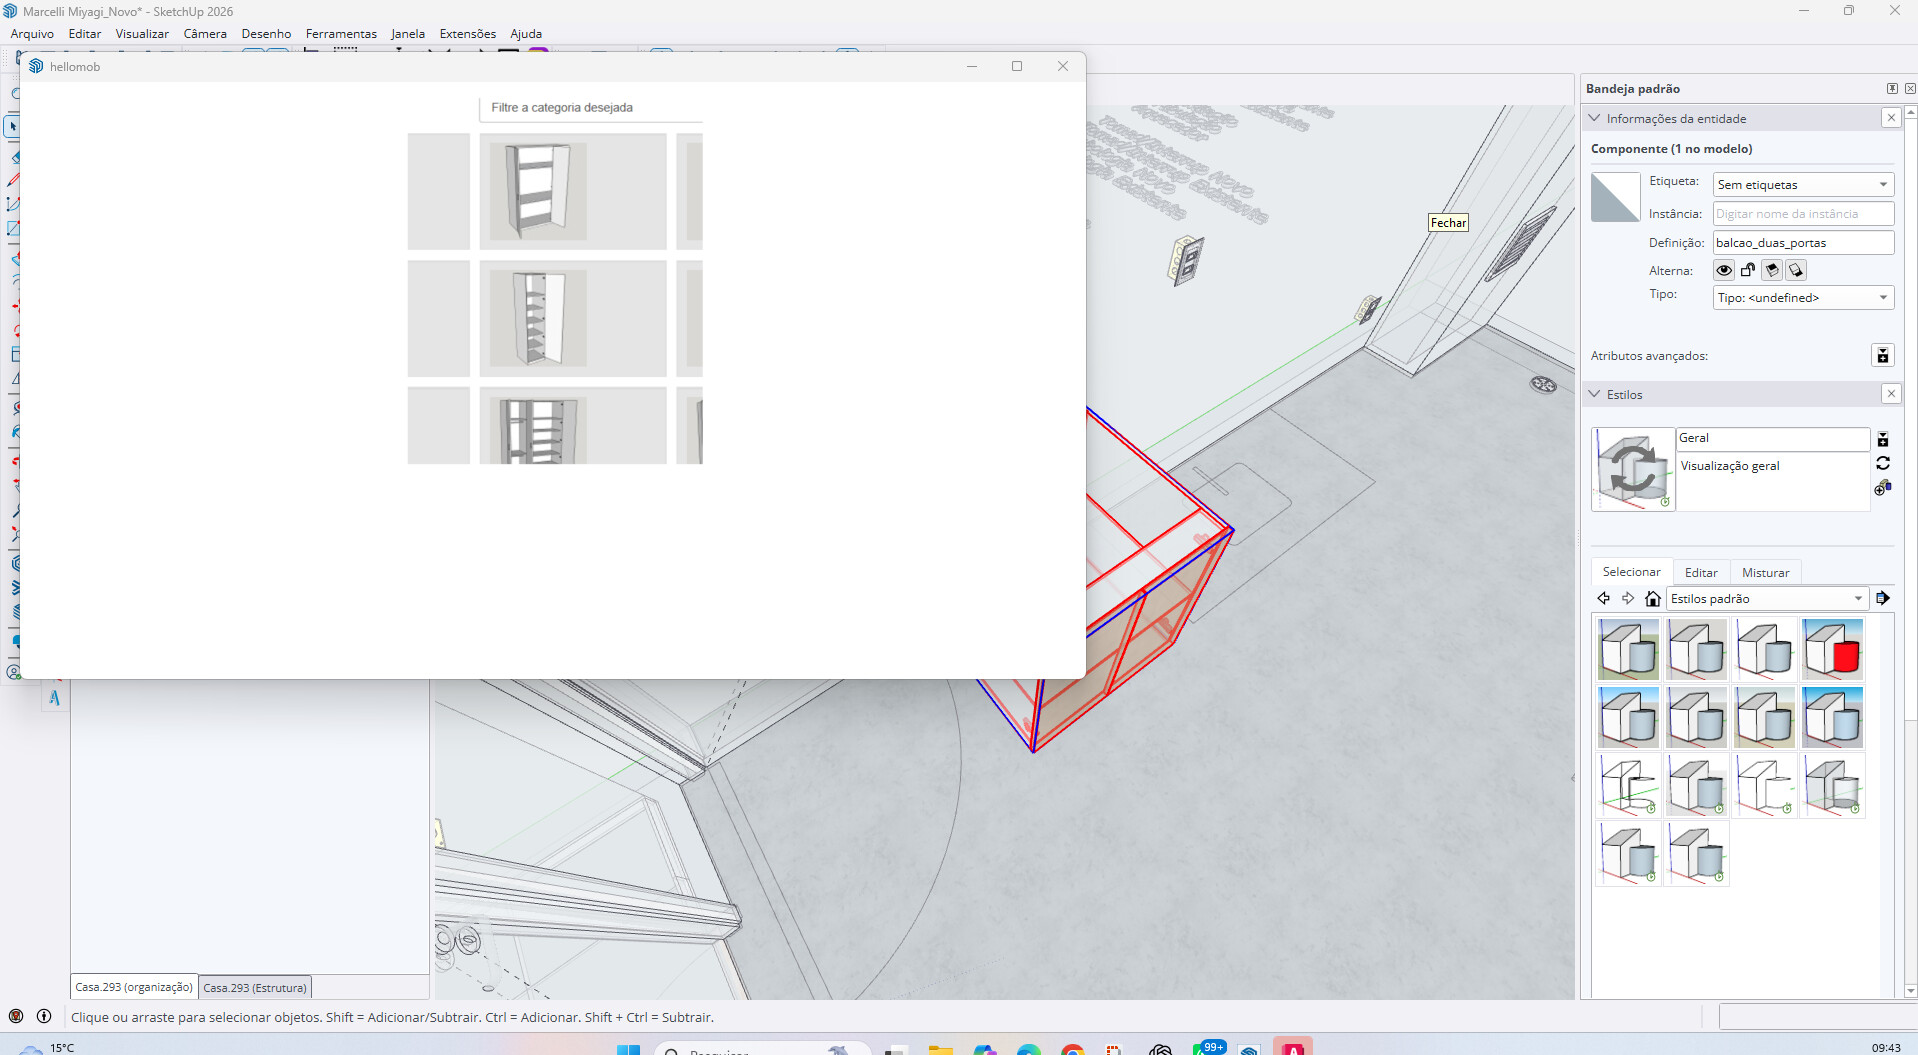Open the Estilos padrão collection dropdown
The height and width of the screenshot is (1055, 1918).
1767,599
